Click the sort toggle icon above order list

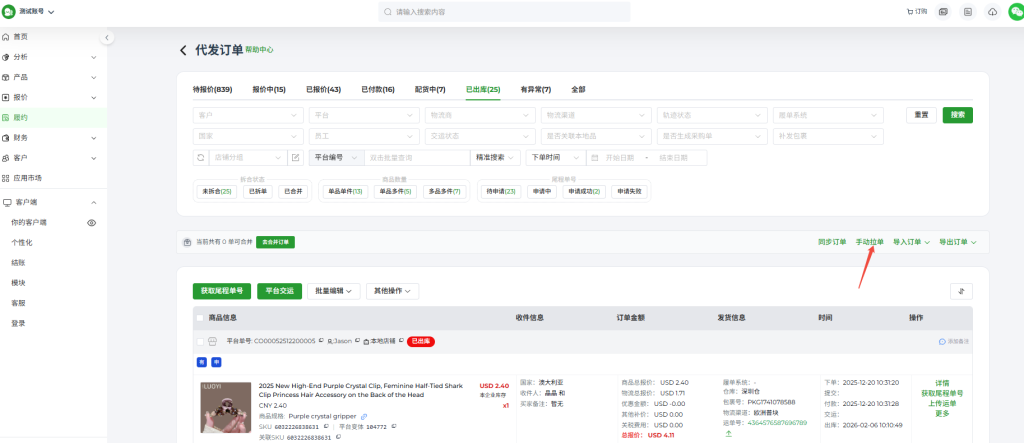click(961, 291)
